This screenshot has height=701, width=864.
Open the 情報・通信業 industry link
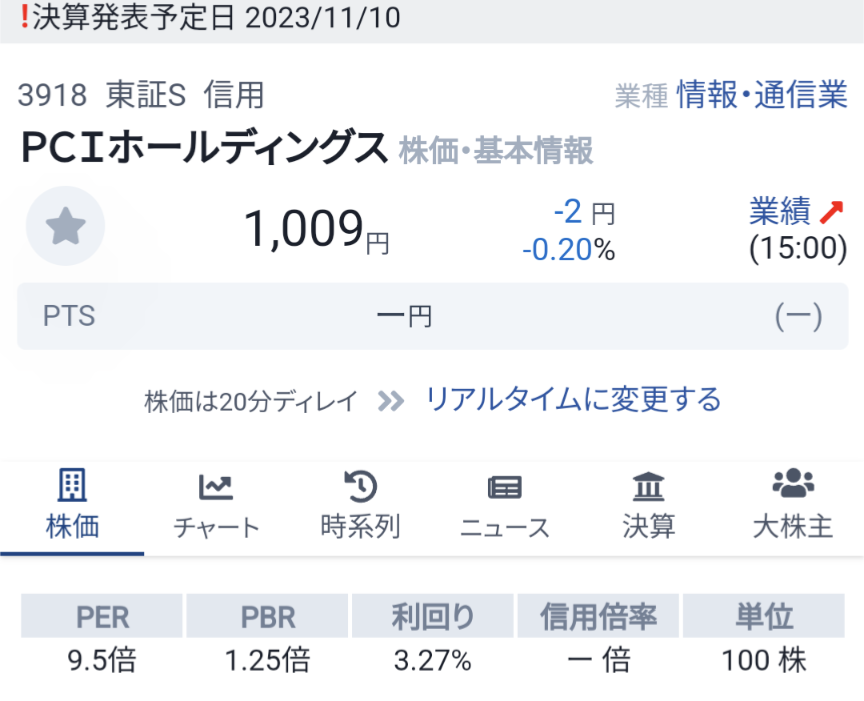coord(761,95)
